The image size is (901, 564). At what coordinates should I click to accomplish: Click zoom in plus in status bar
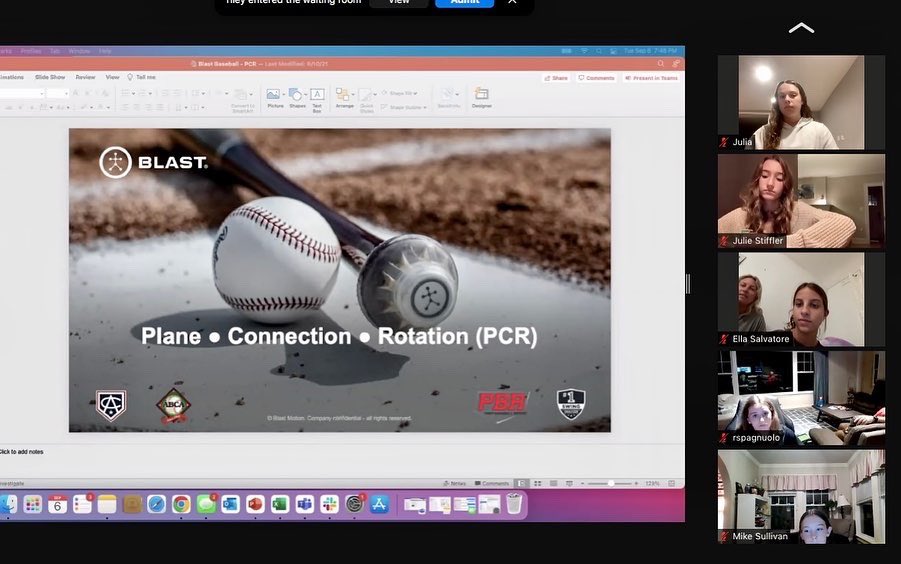coord(636,484)
